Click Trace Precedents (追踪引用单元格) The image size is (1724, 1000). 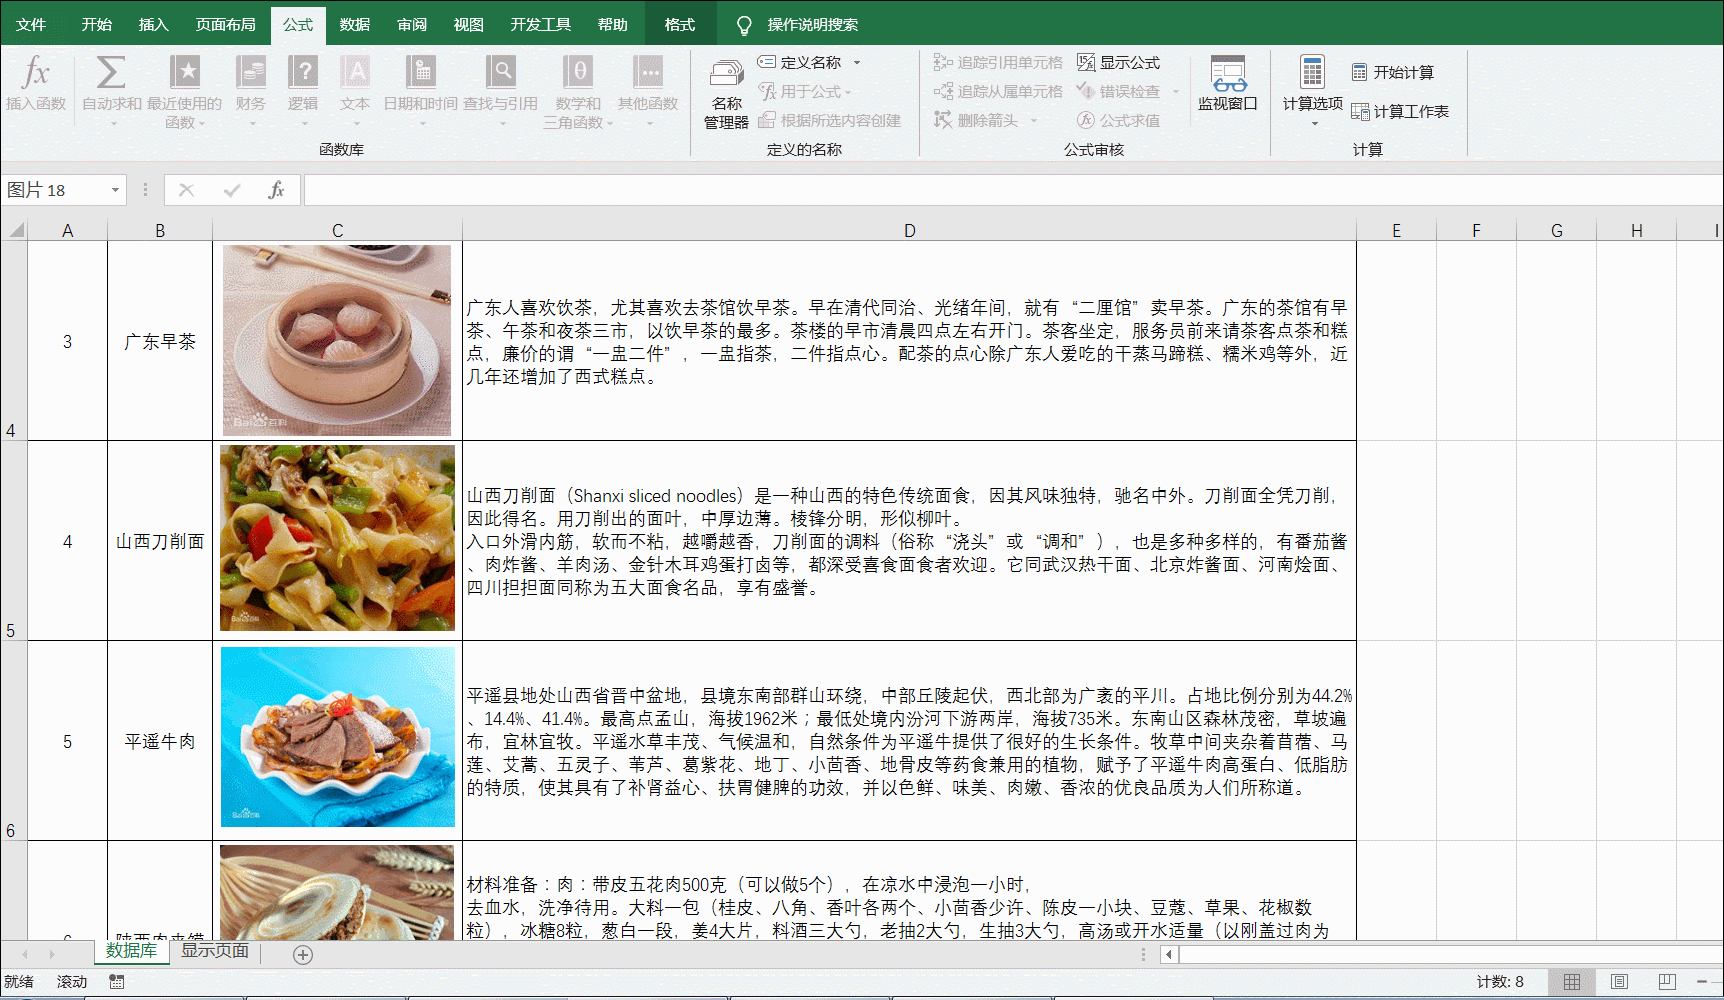[x=998, y=62]
